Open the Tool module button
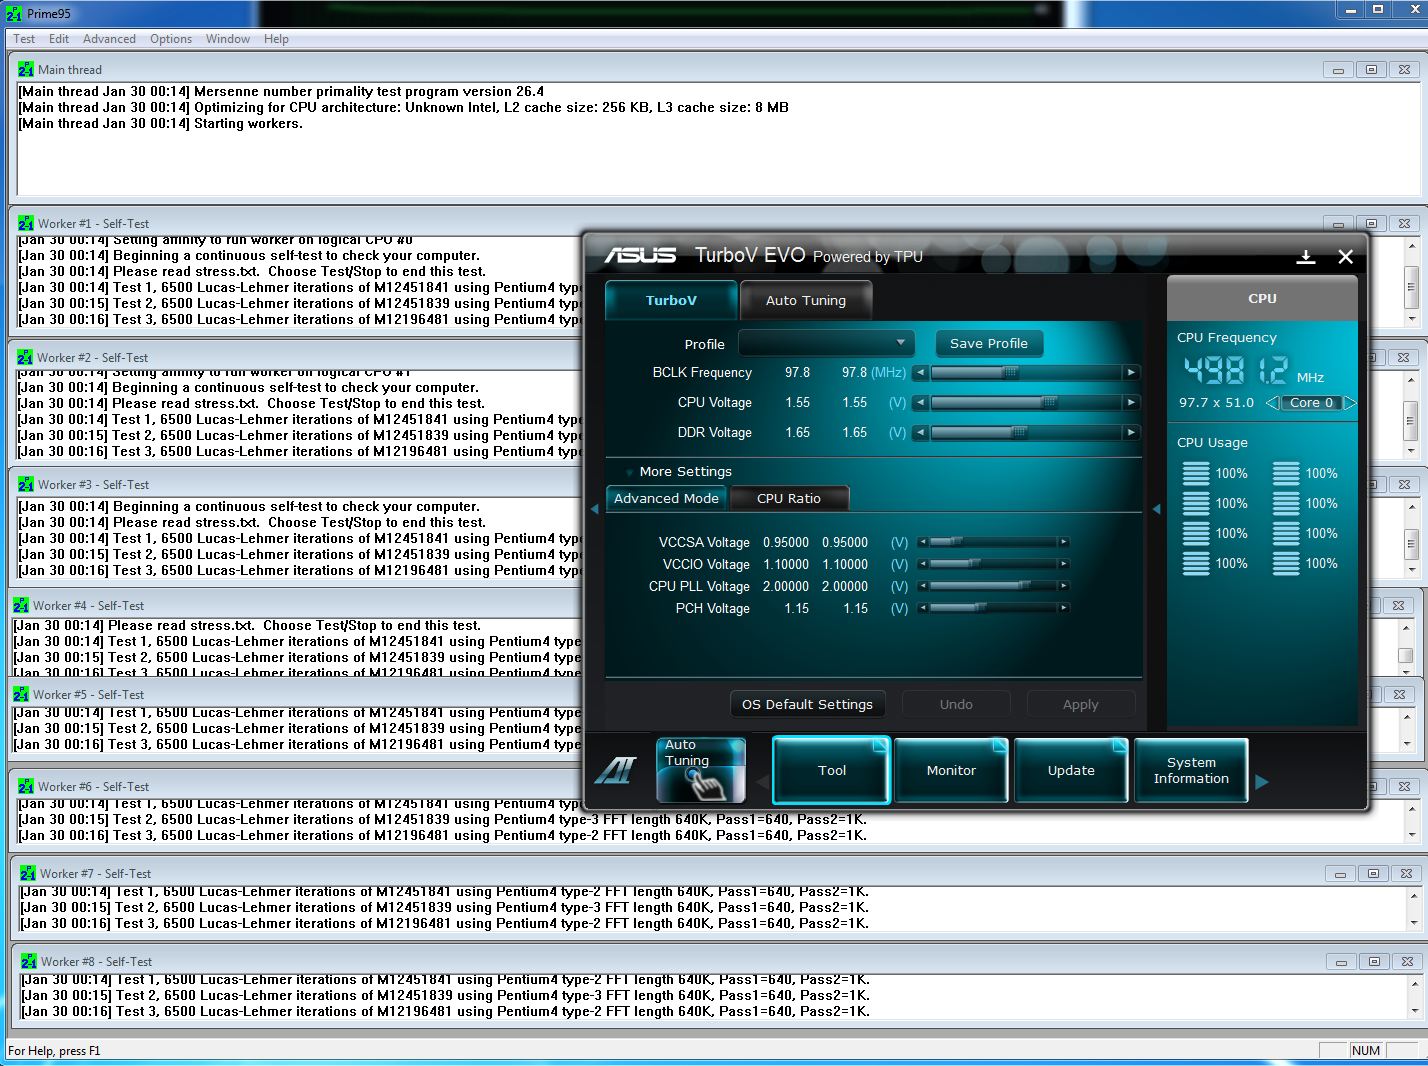Screen dimensions: 1428x1066 tap(832, 770)
